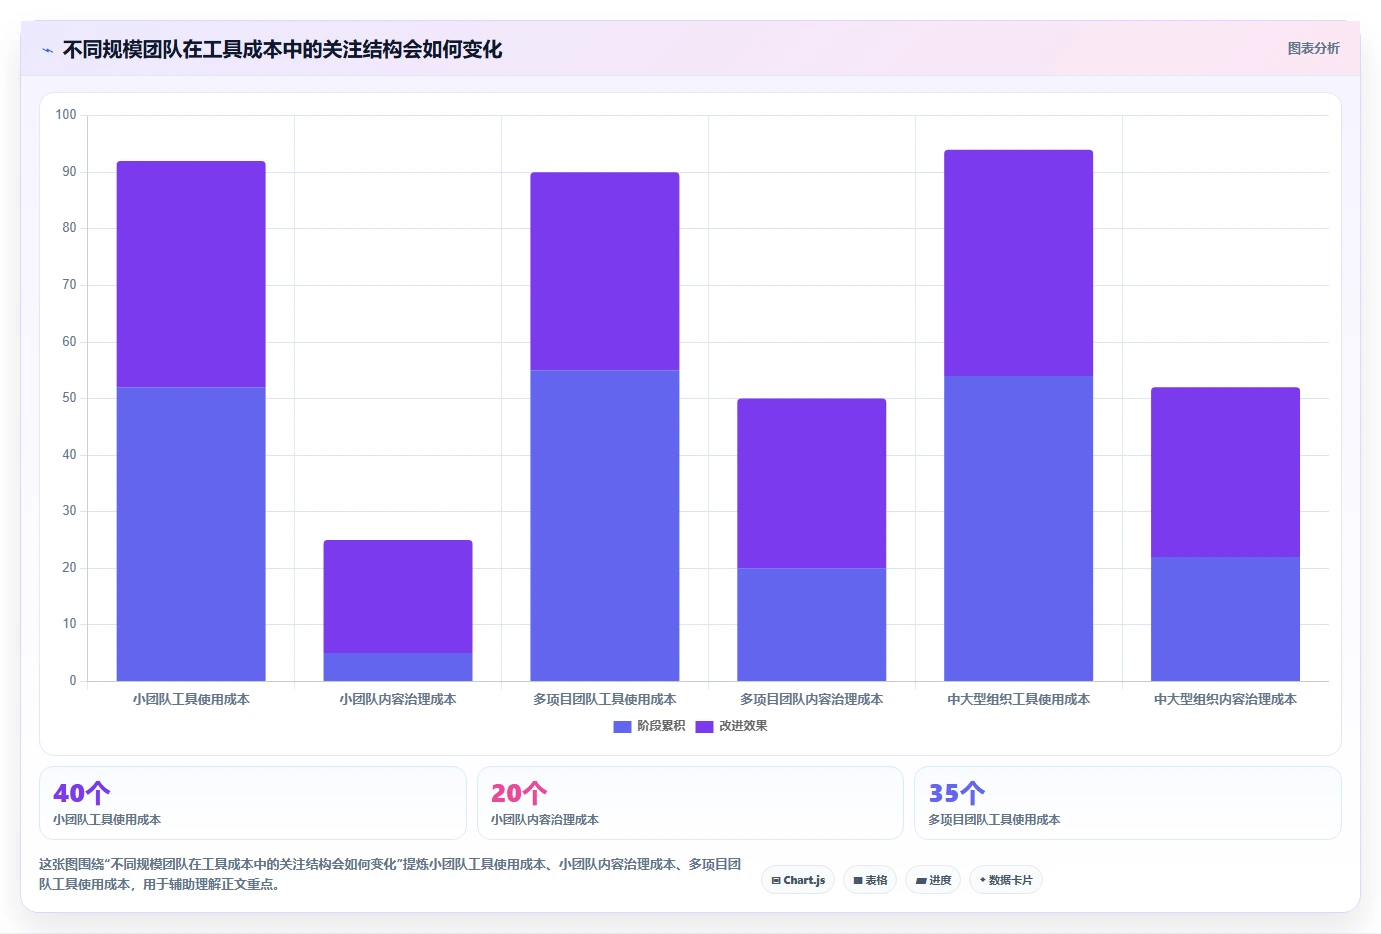The image size is (1381, 934).
Task: Click the 改进效果 legend label
Action: 743,726
